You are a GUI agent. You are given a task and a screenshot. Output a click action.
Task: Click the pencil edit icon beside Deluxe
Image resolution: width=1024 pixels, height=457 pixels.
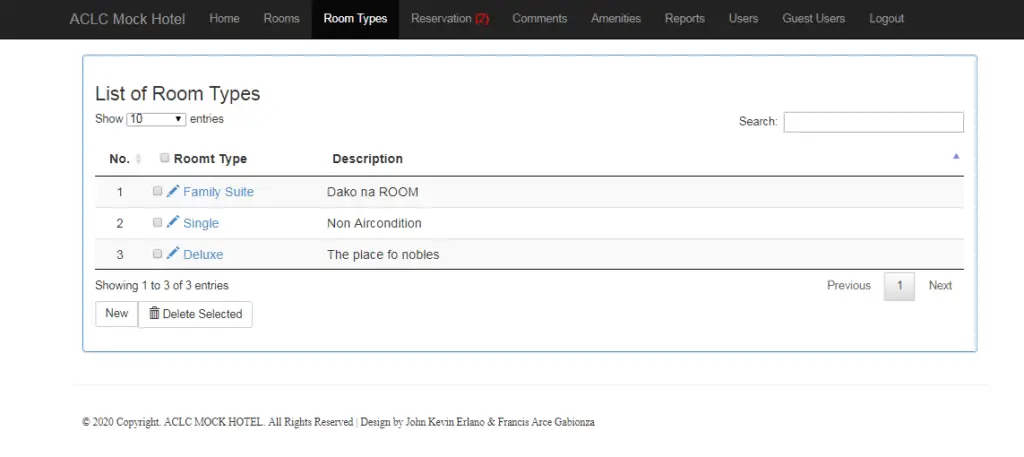tap(173, 253)
